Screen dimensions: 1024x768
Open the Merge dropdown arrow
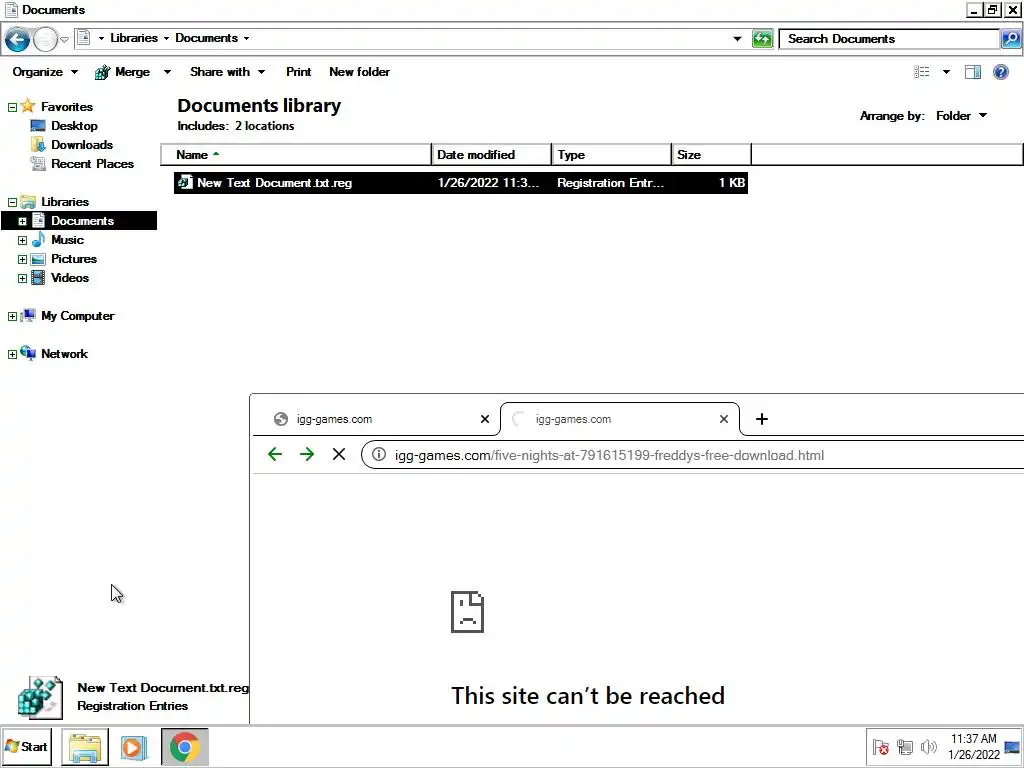point(167,72)
